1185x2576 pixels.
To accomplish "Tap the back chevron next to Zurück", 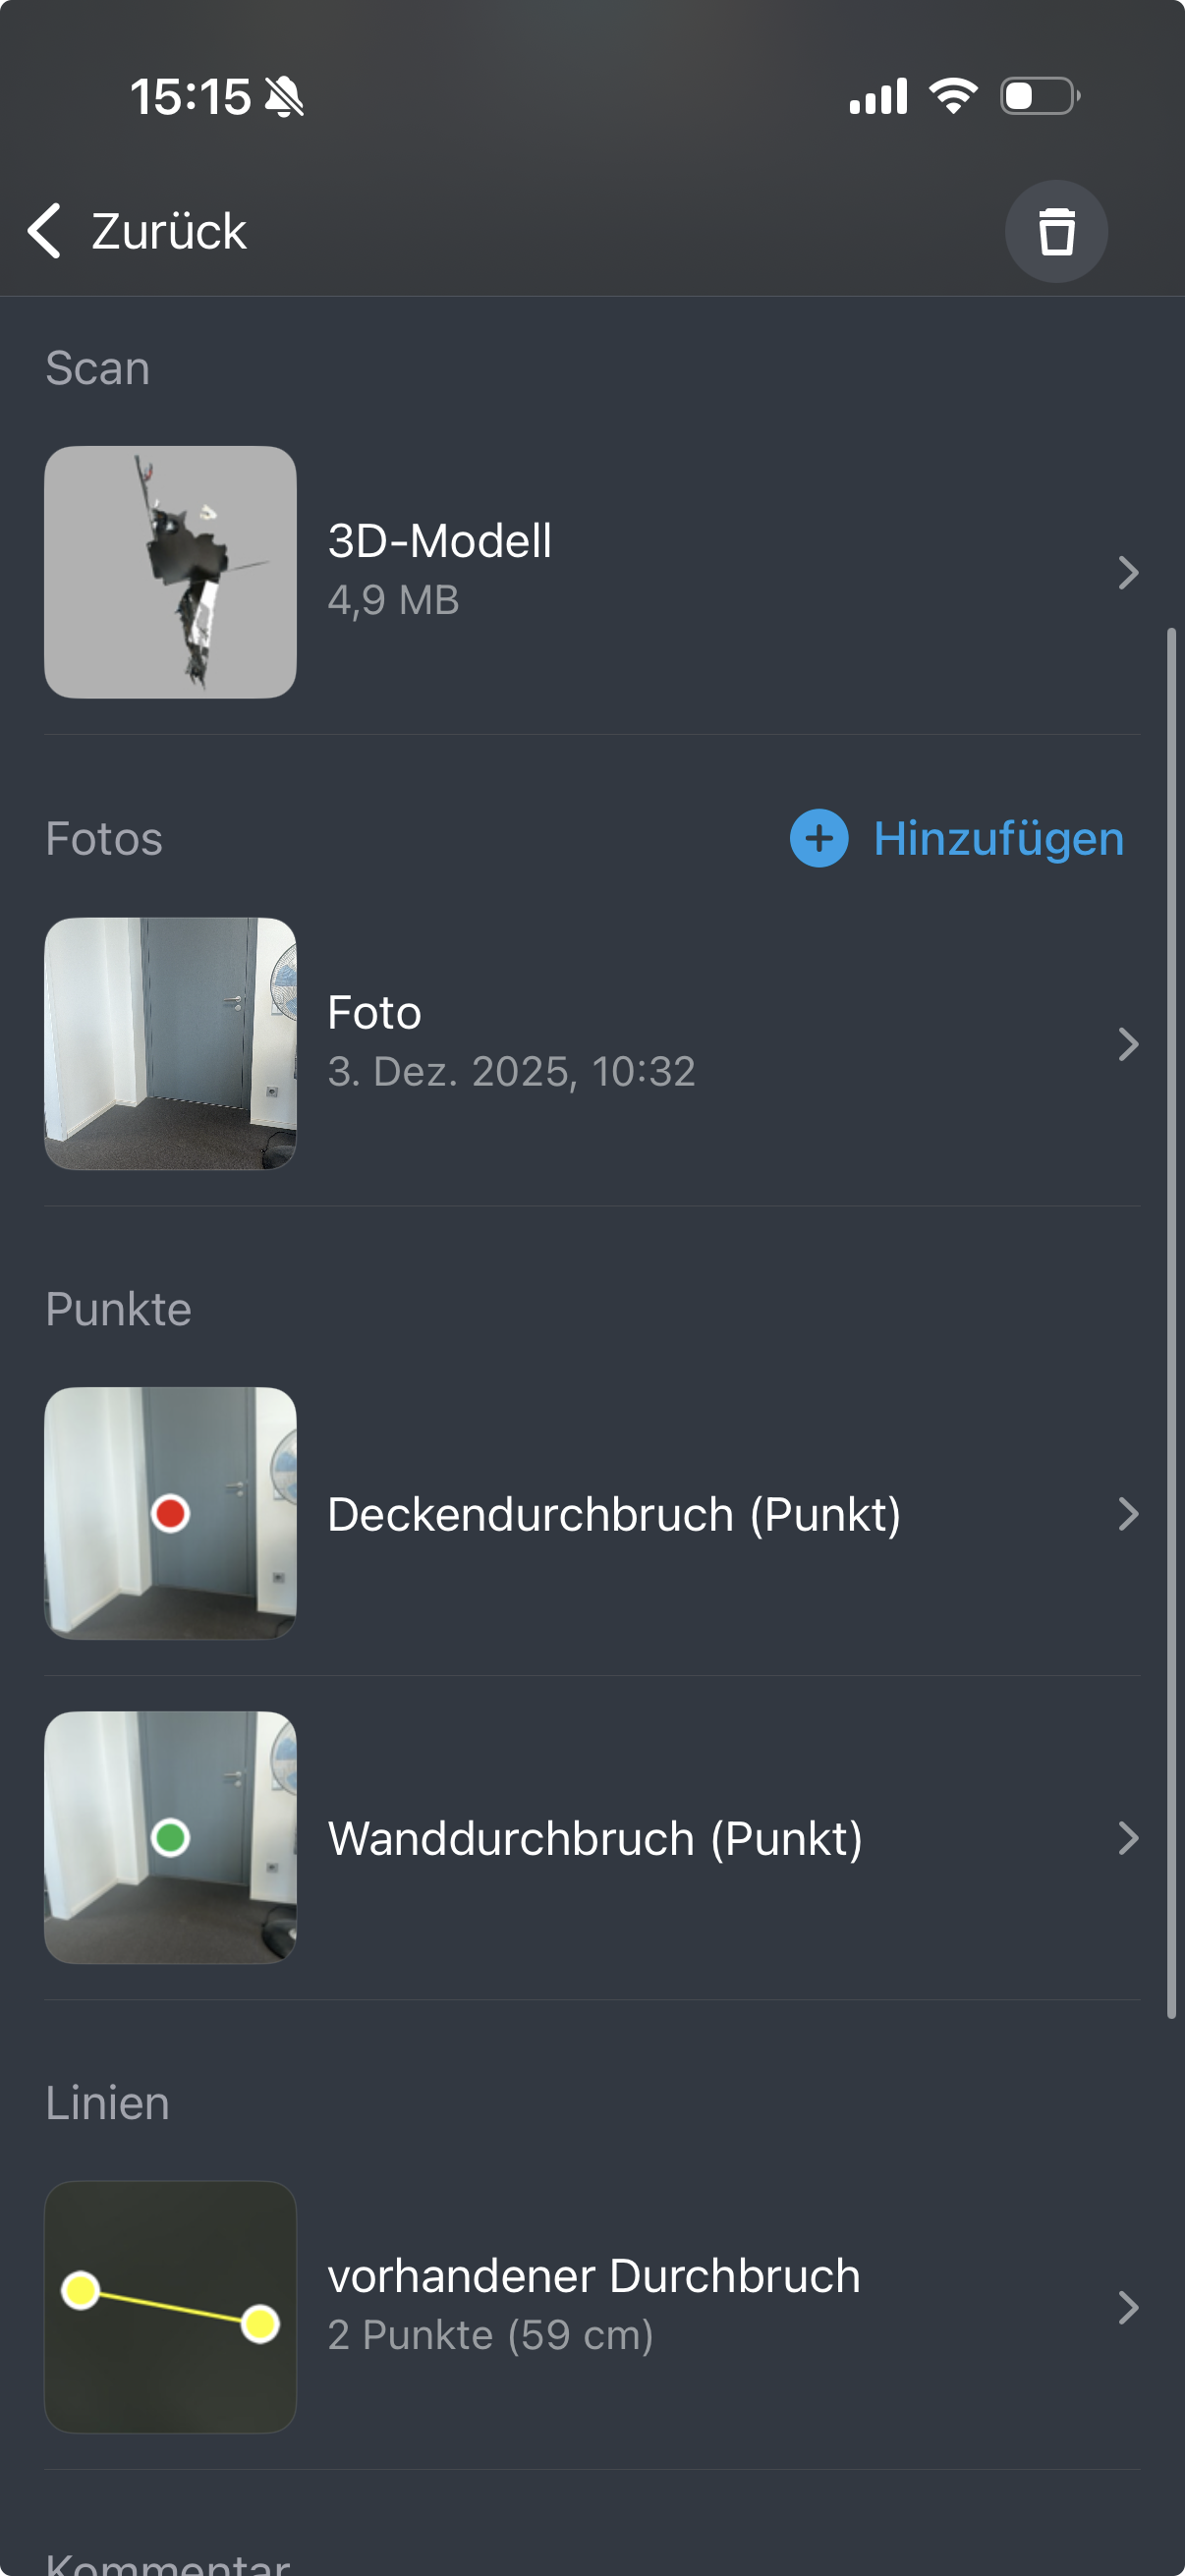I will [x=44, y=231].
